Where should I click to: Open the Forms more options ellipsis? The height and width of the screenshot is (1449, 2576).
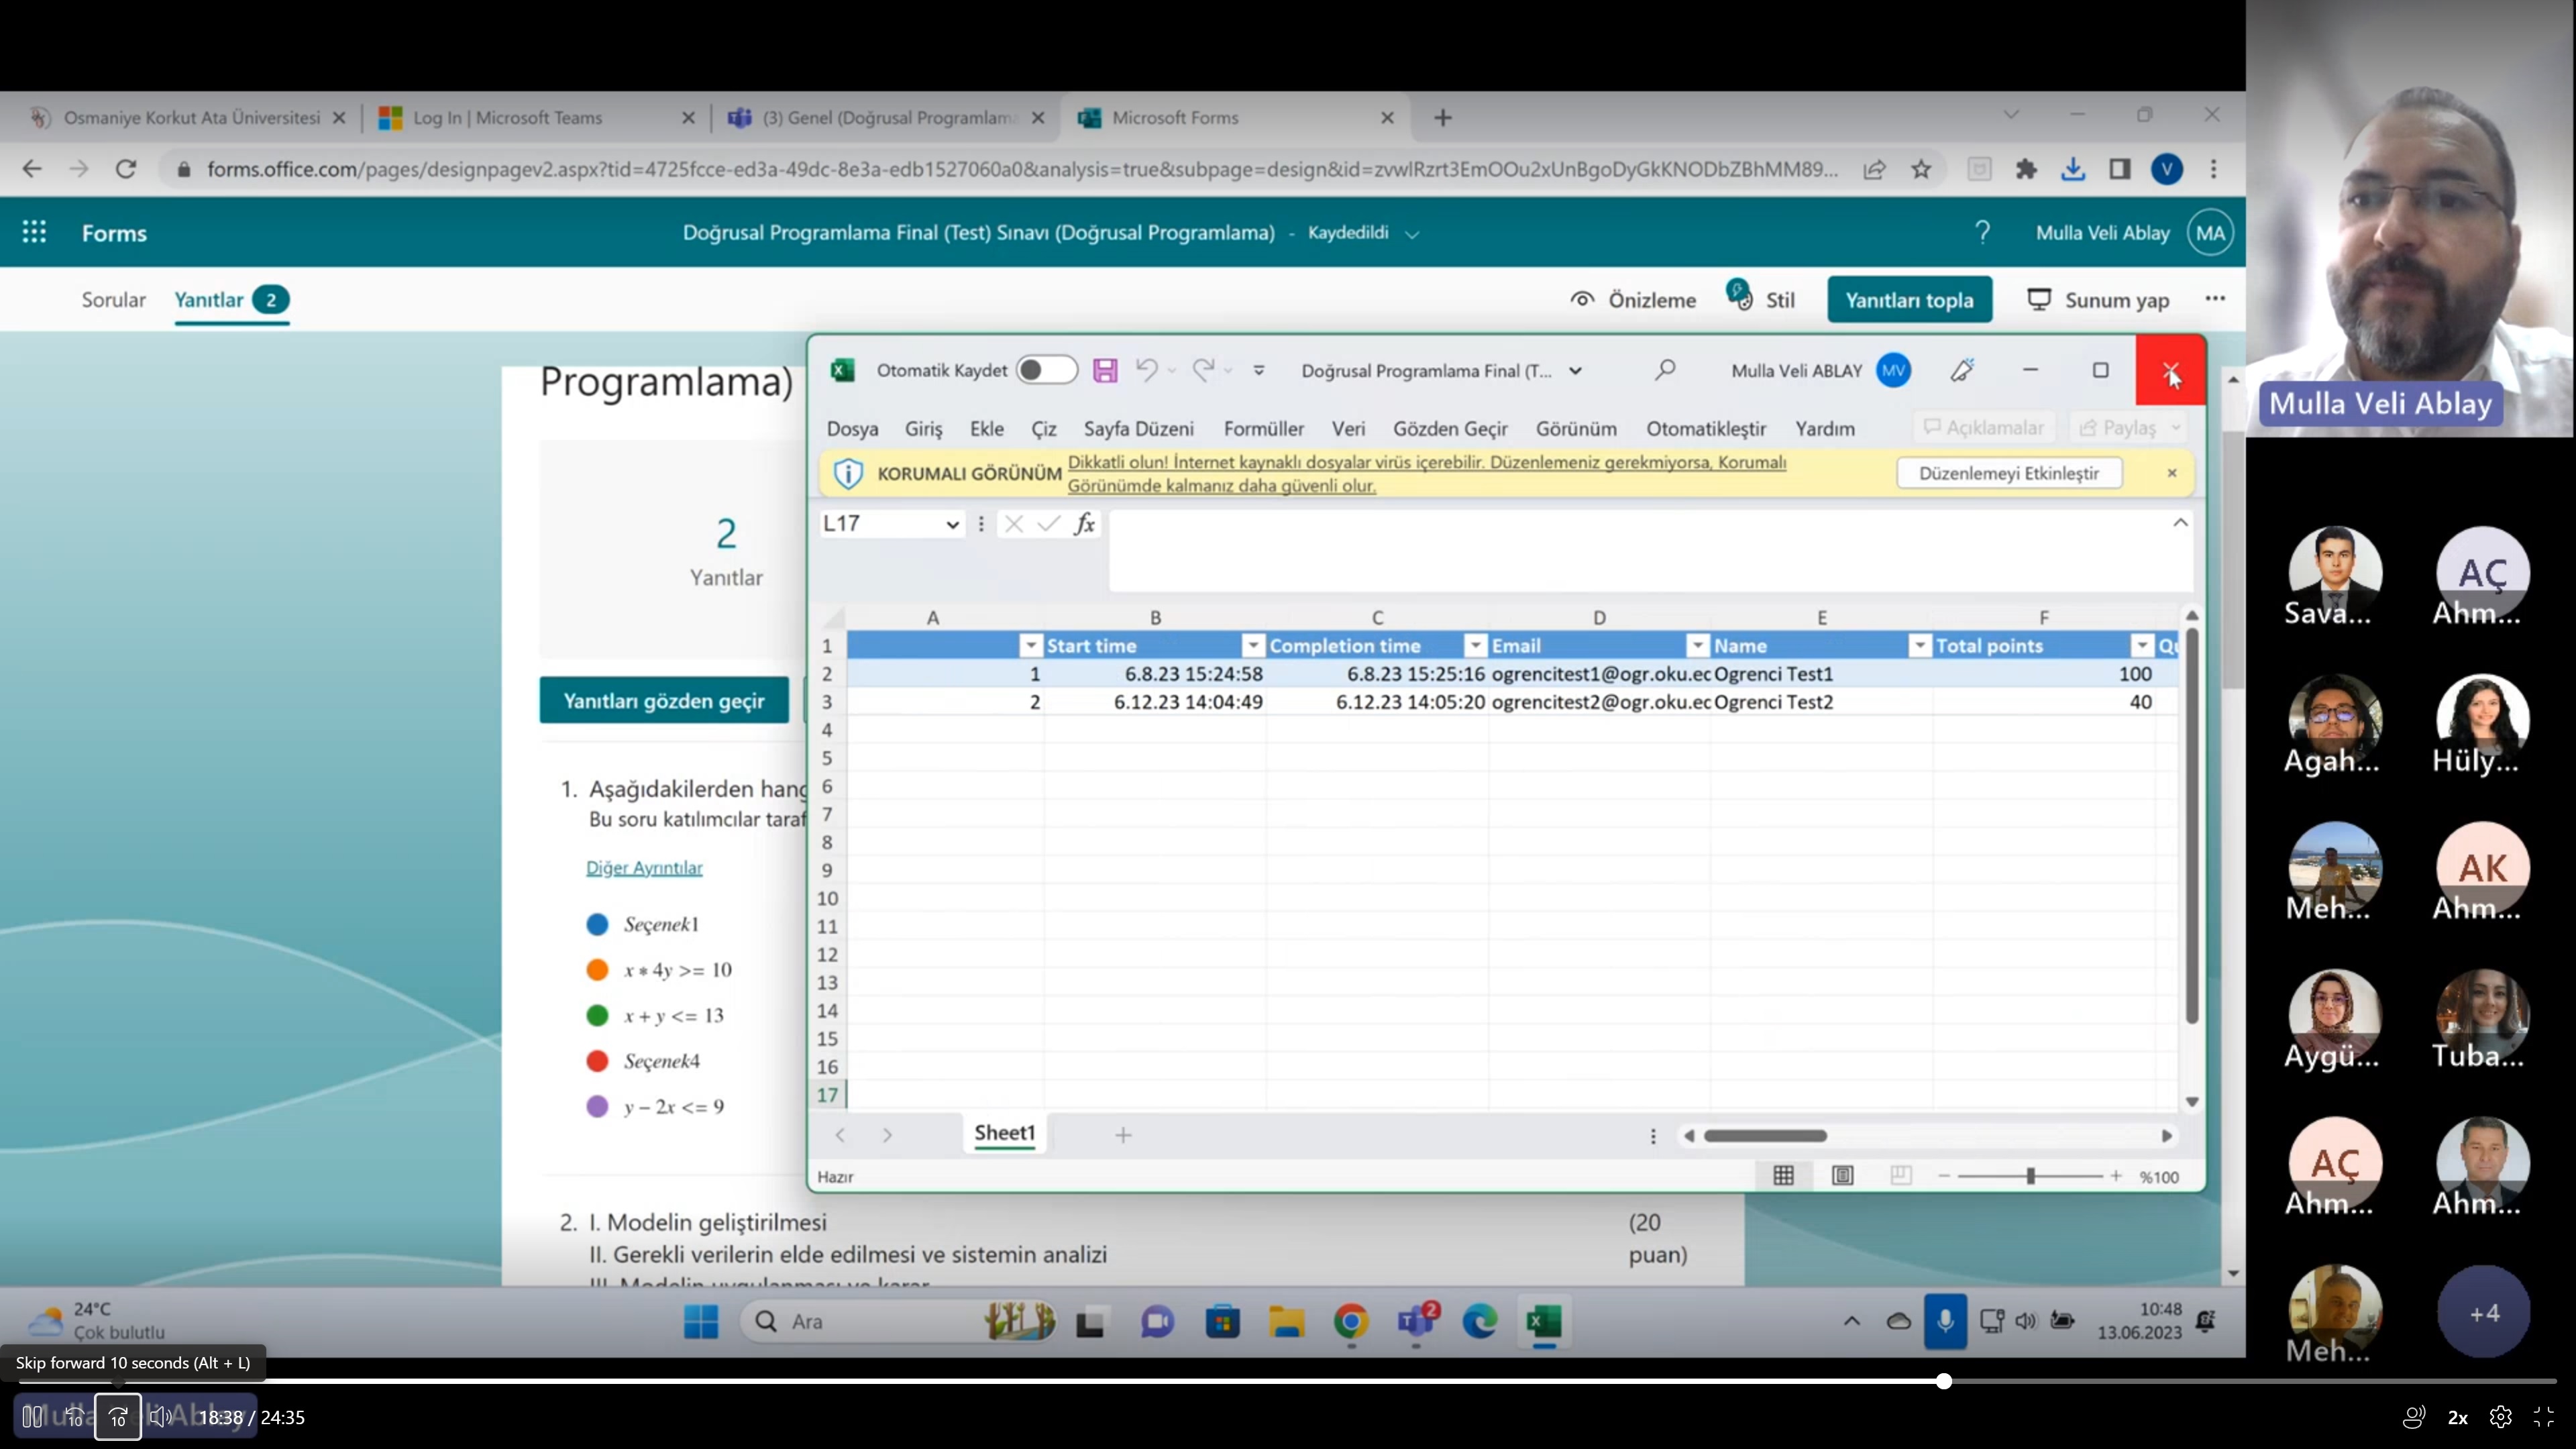click(x=2215, y=298)
